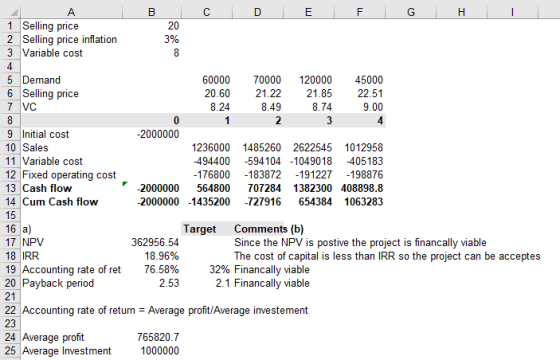560x360 pixels.
Task: Select the 32% target cell
Action: [207, 270]
